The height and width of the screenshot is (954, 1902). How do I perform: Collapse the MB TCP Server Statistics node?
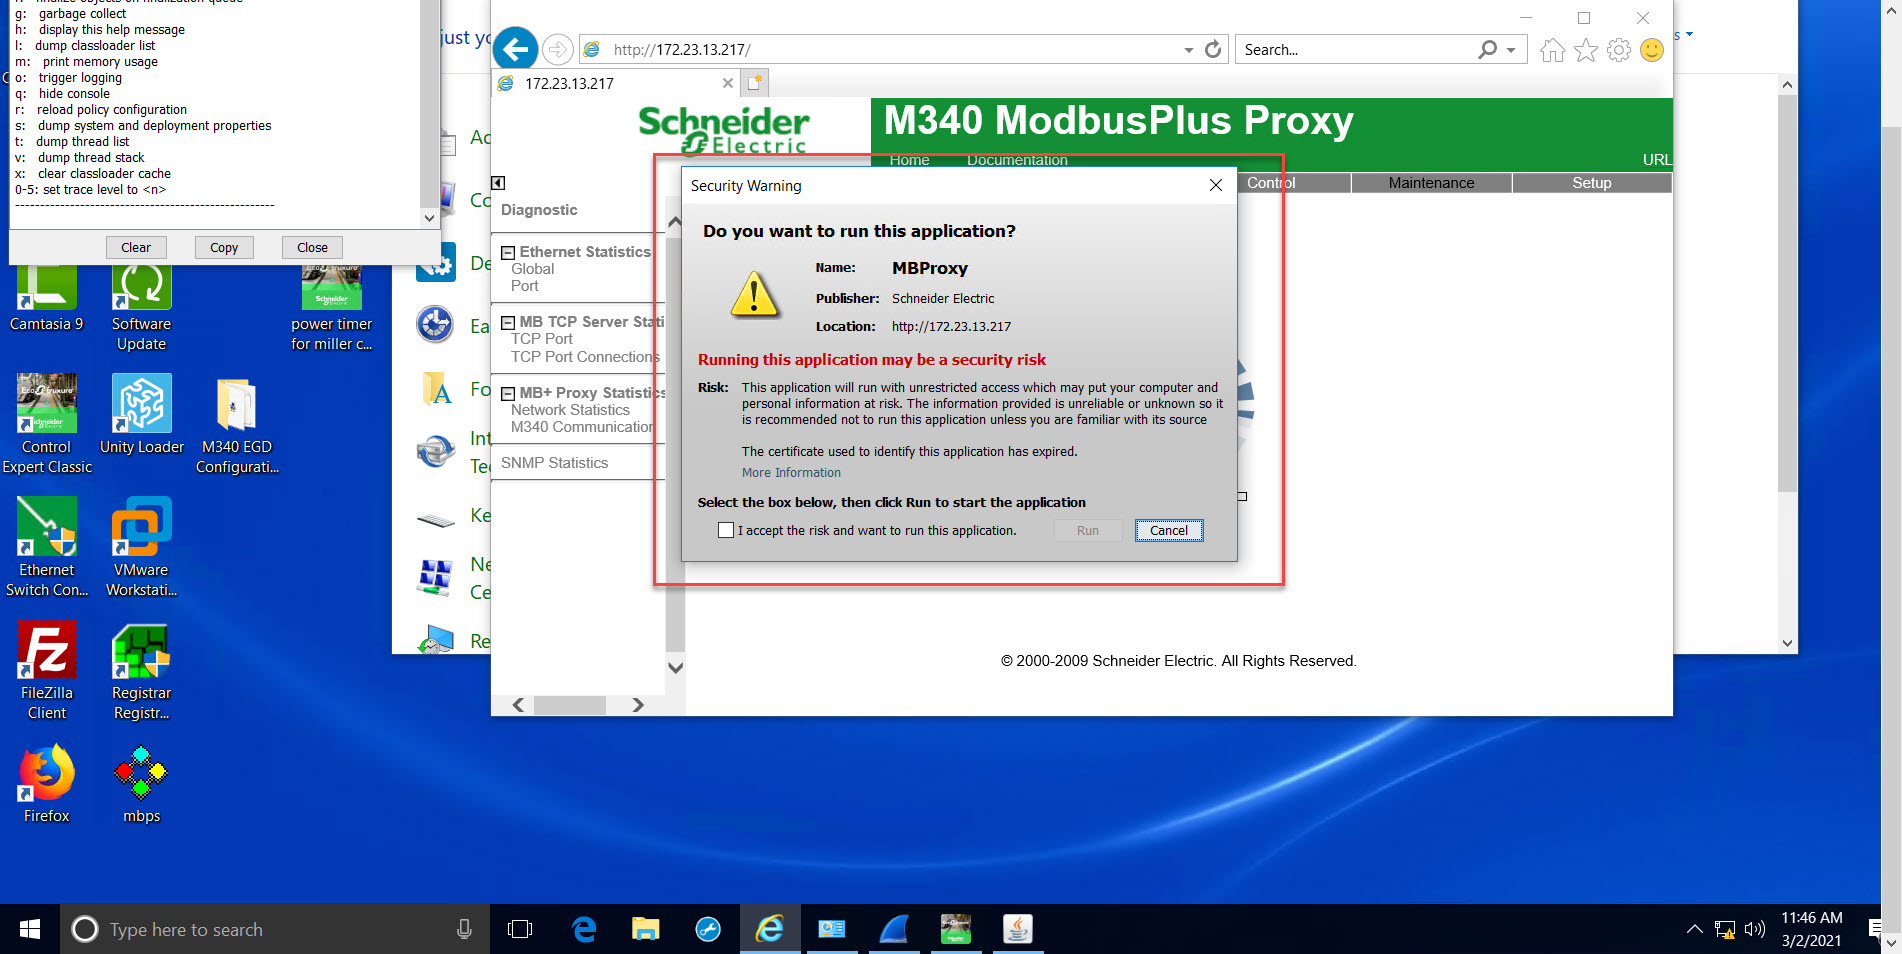click(x=508, y=322)
